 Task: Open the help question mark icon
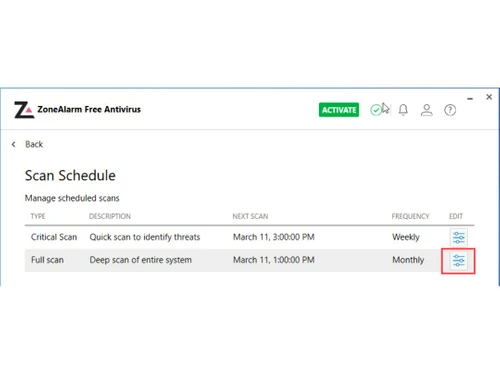[450, 110]
